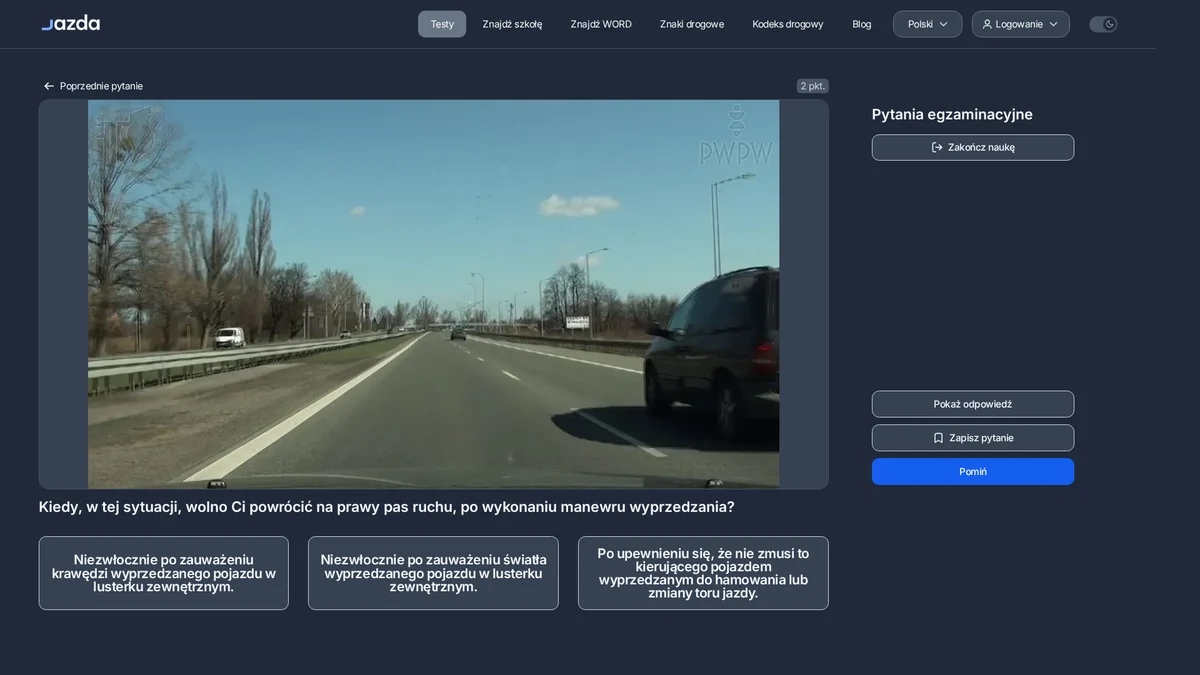The image size is (1200, 675).
Task: Navigate to Znaki drogowe
Action: pyautogui.click(x=692, y=24)
